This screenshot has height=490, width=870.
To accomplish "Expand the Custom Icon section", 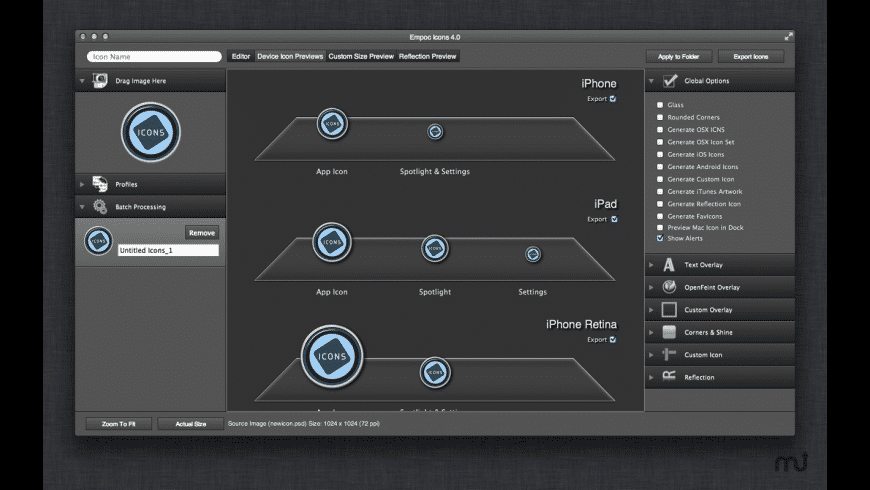I will pos(652,355).
